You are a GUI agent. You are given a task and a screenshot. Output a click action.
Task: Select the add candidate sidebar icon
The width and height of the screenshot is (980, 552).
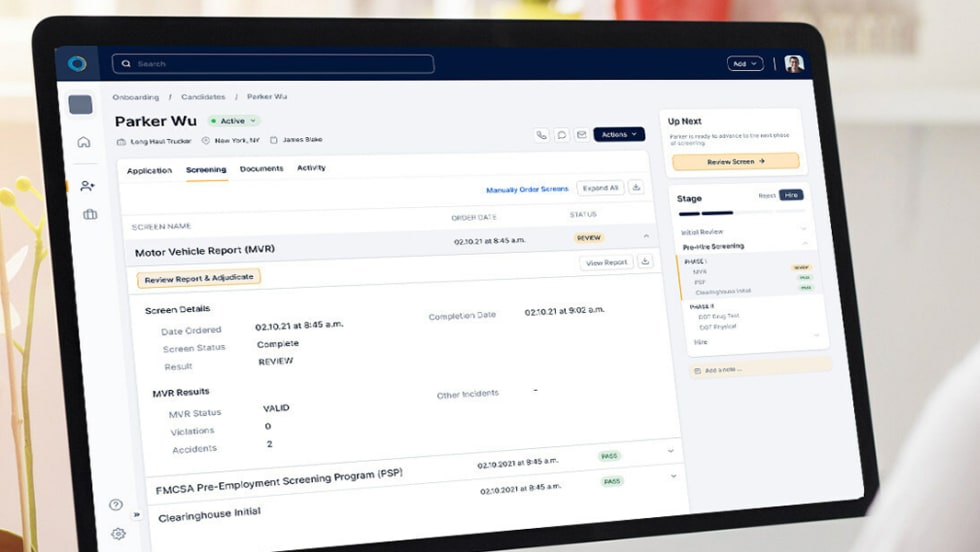pos(87,186)
